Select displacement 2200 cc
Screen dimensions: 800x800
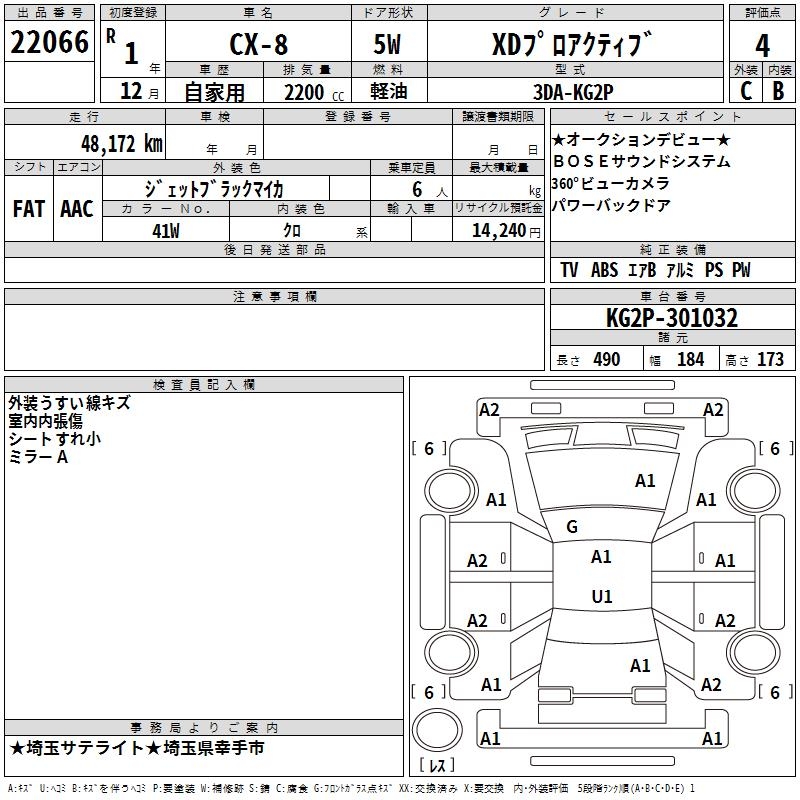(314, 93)
